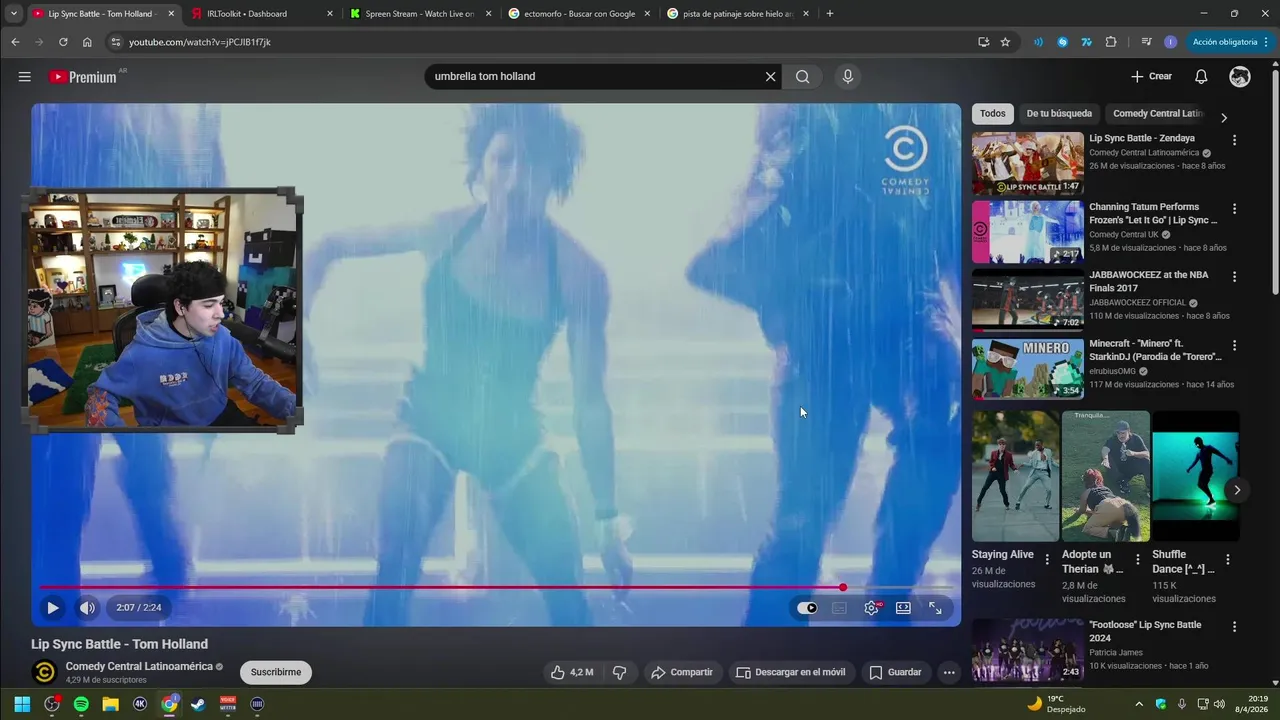
Task: Seek on the red video progress bar
Action: coord(496,588)
